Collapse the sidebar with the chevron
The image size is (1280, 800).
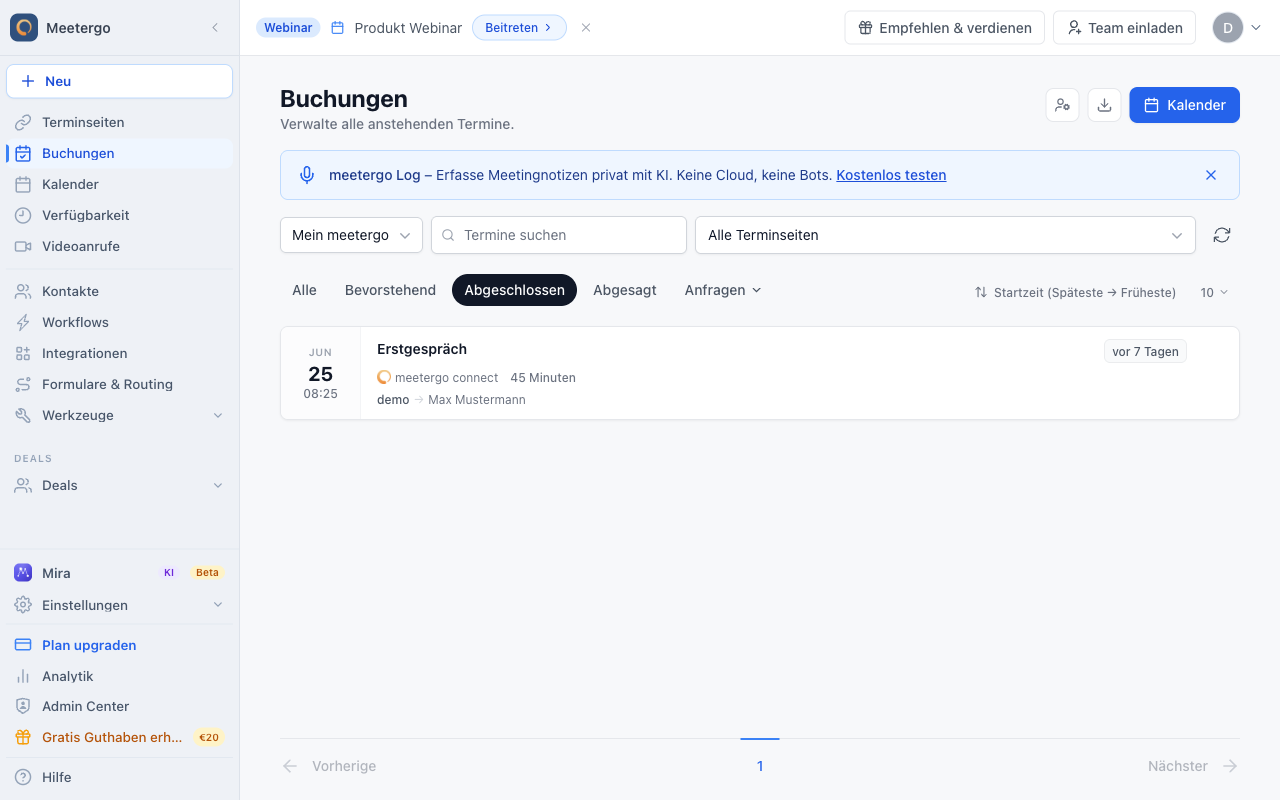click(215, 28)
